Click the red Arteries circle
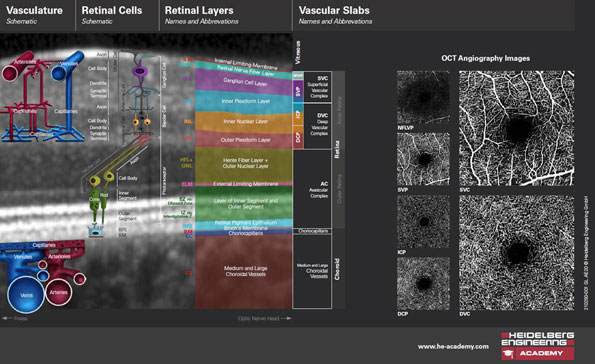Image resolution: width=595 pixels, height=364 pixels. point(58,292)
